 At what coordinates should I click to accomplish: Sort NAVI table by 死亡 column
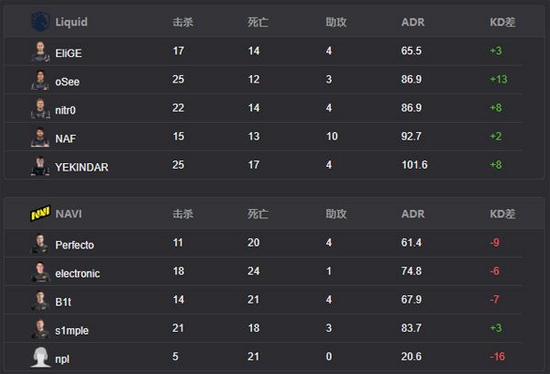(x=258, y=214)
